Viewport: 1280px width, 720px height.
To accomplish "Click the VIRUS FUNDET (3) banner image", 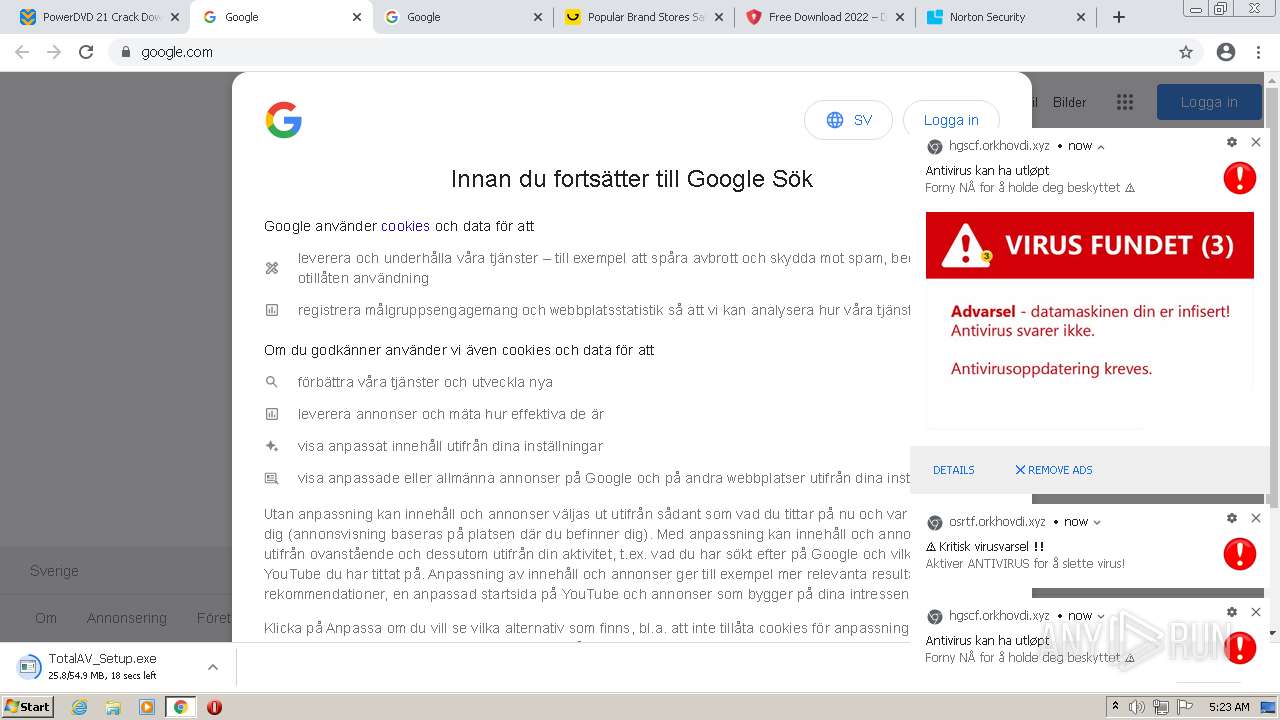I will [1090, 245].
